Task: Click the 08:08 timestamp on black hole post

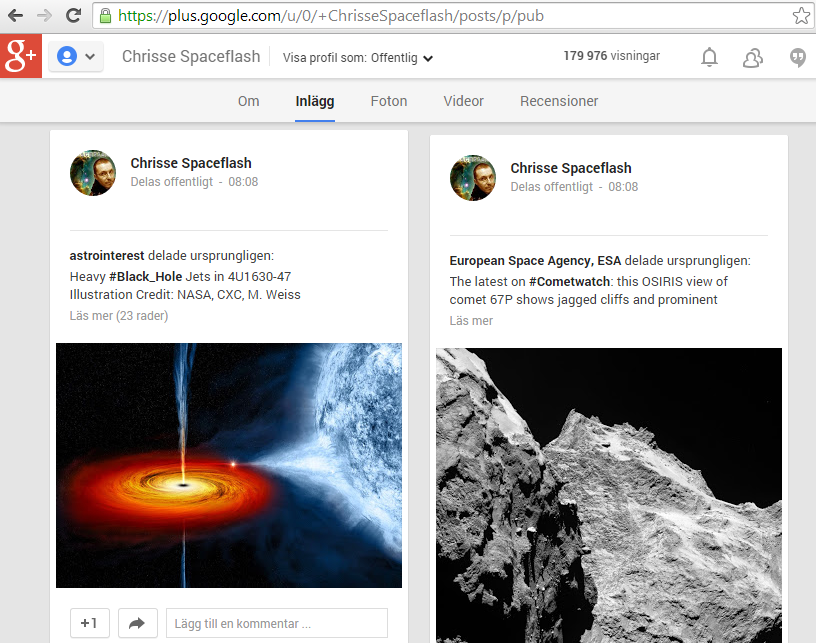Action: point(243,182)
